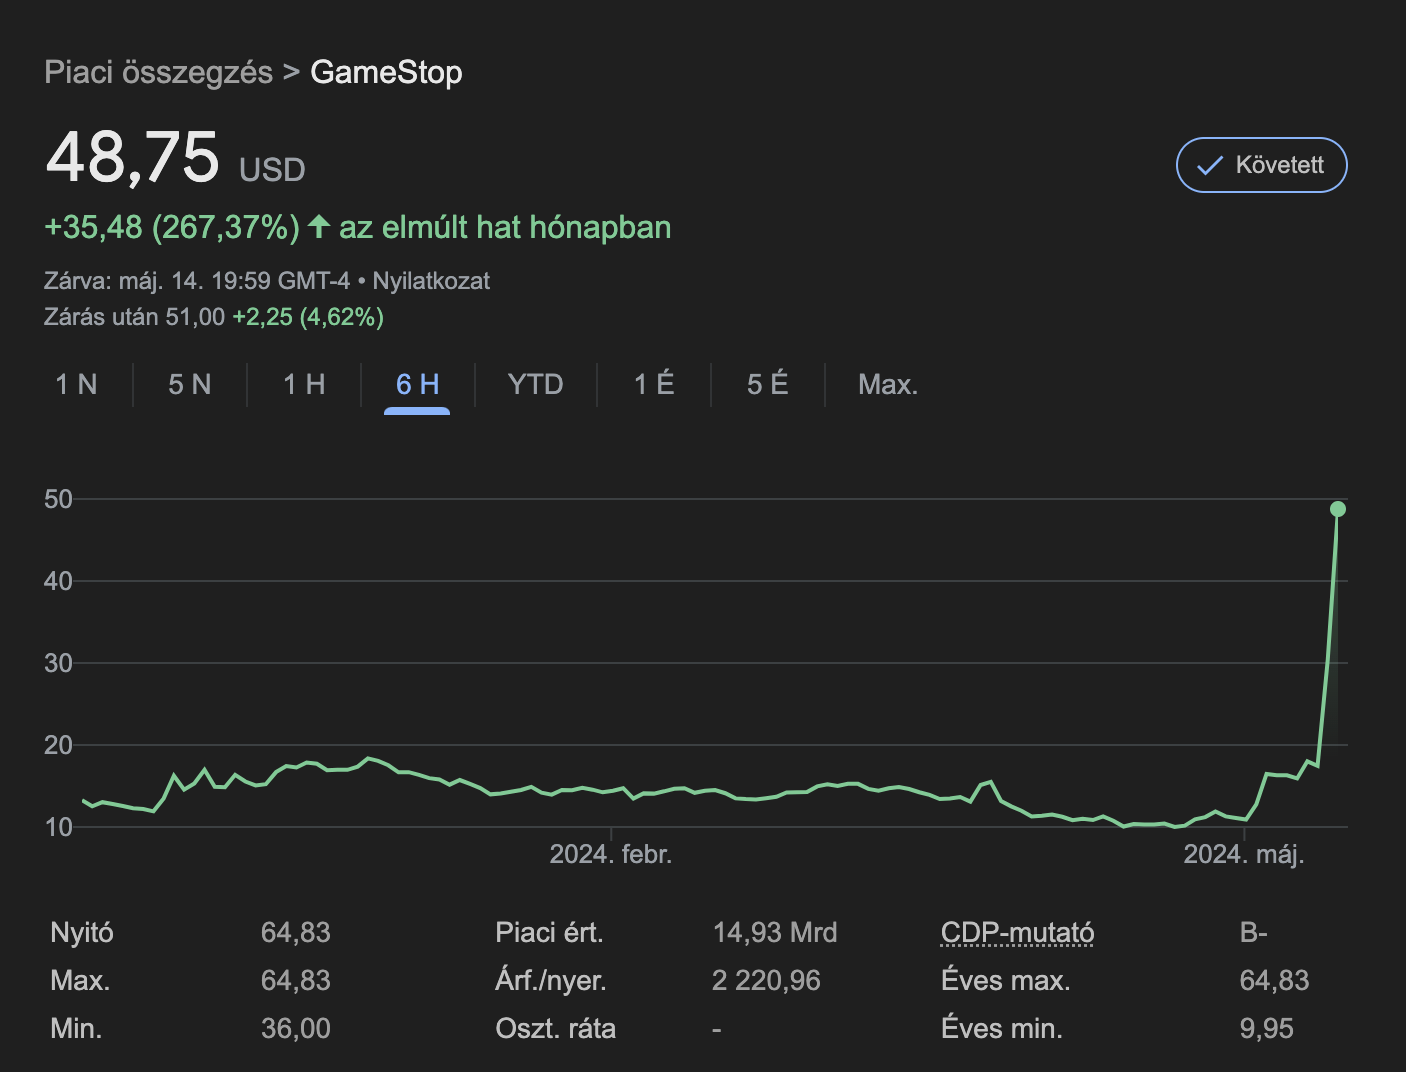Viewport: 1406px width, 1072px height.
Task: Select the 5 É five-year range
Action: click(x=767, y=385)
